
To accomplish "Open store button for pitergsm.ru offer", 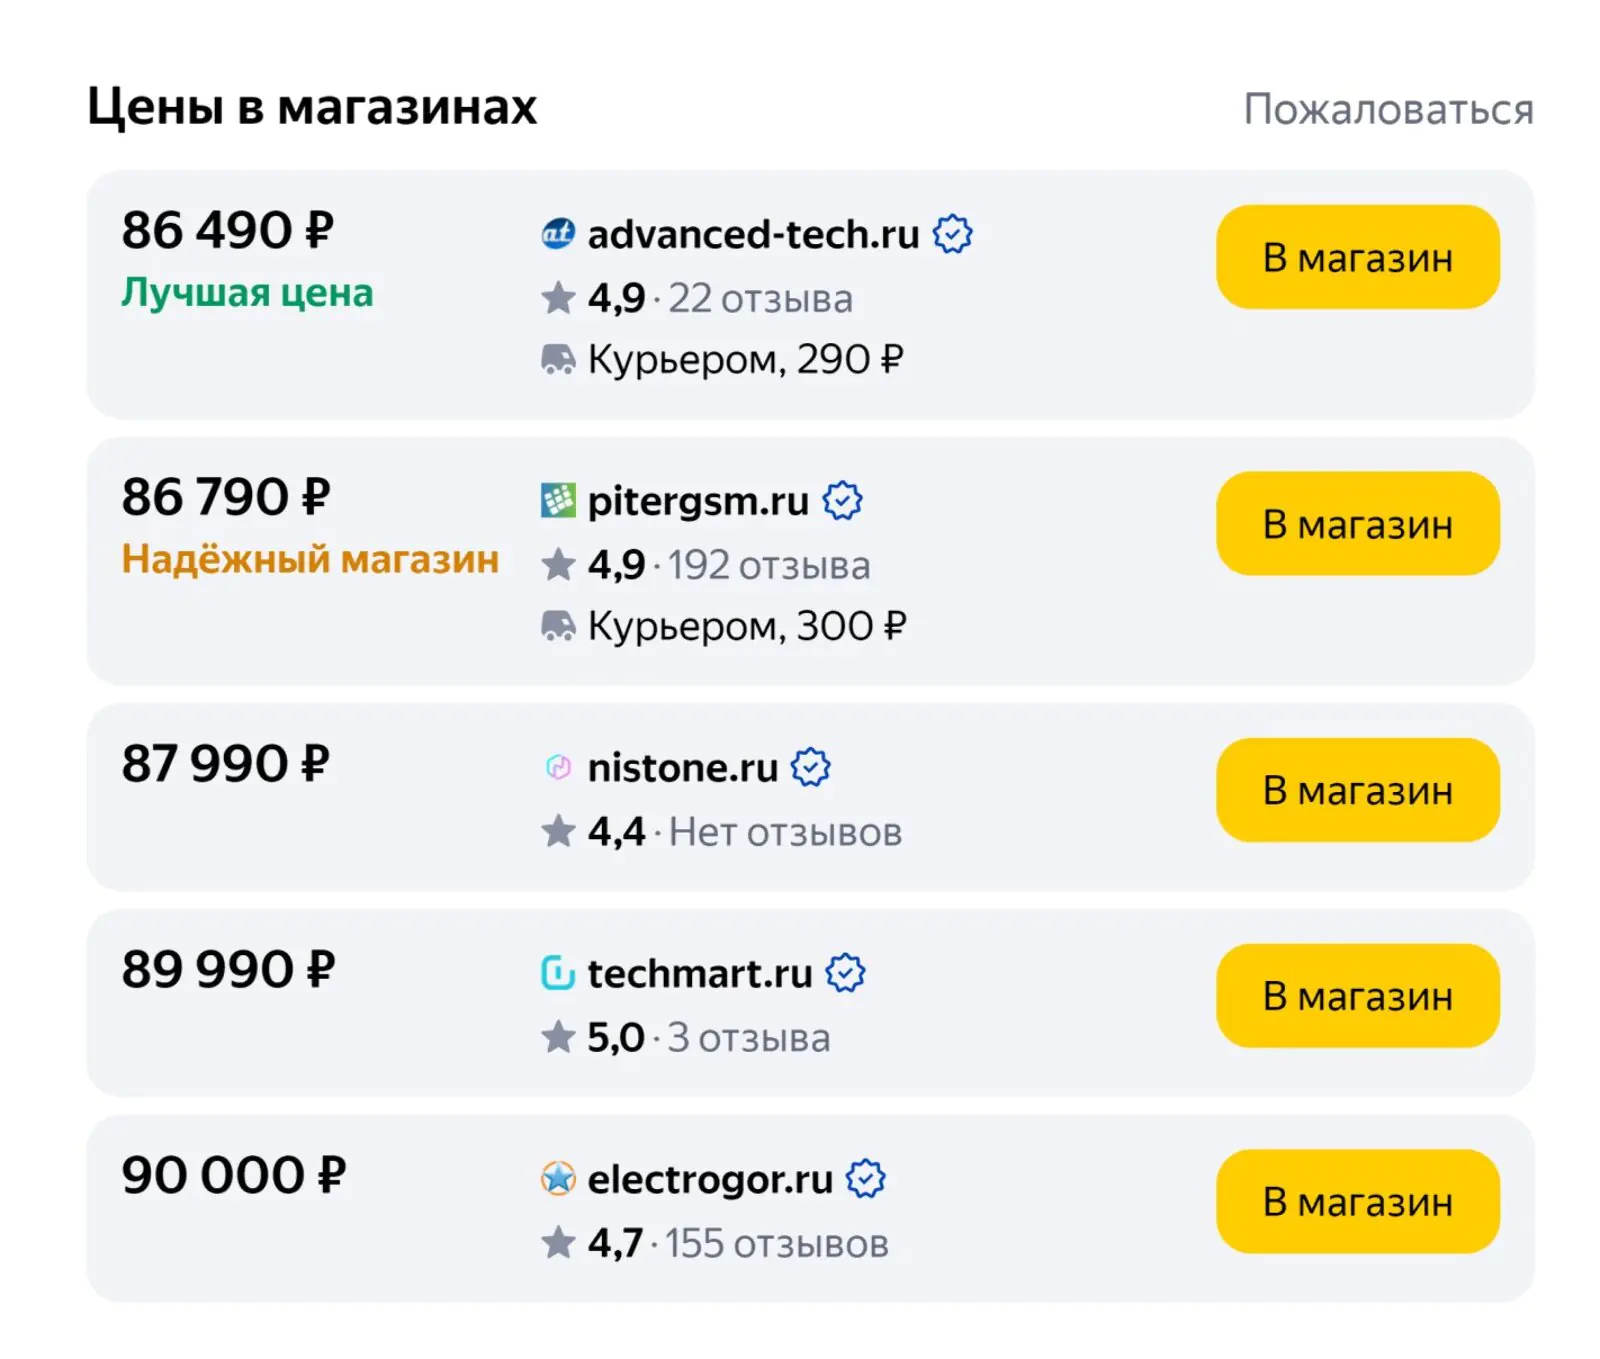I will pos(1358,523).
